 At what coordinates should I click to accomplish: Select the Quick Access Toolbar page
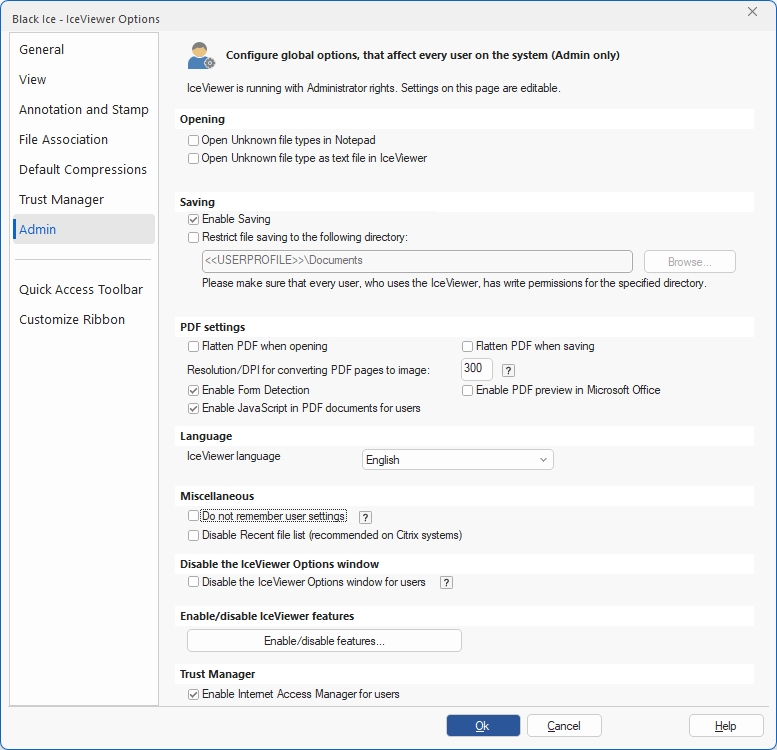click(x=81, y=289)
